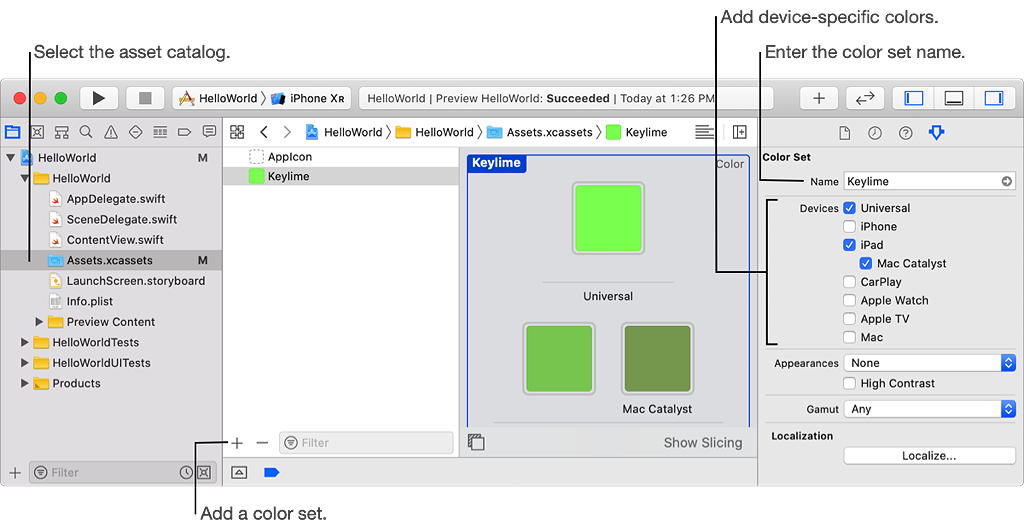
Task: Open the Source Control navigator
Action: [37, 132]
